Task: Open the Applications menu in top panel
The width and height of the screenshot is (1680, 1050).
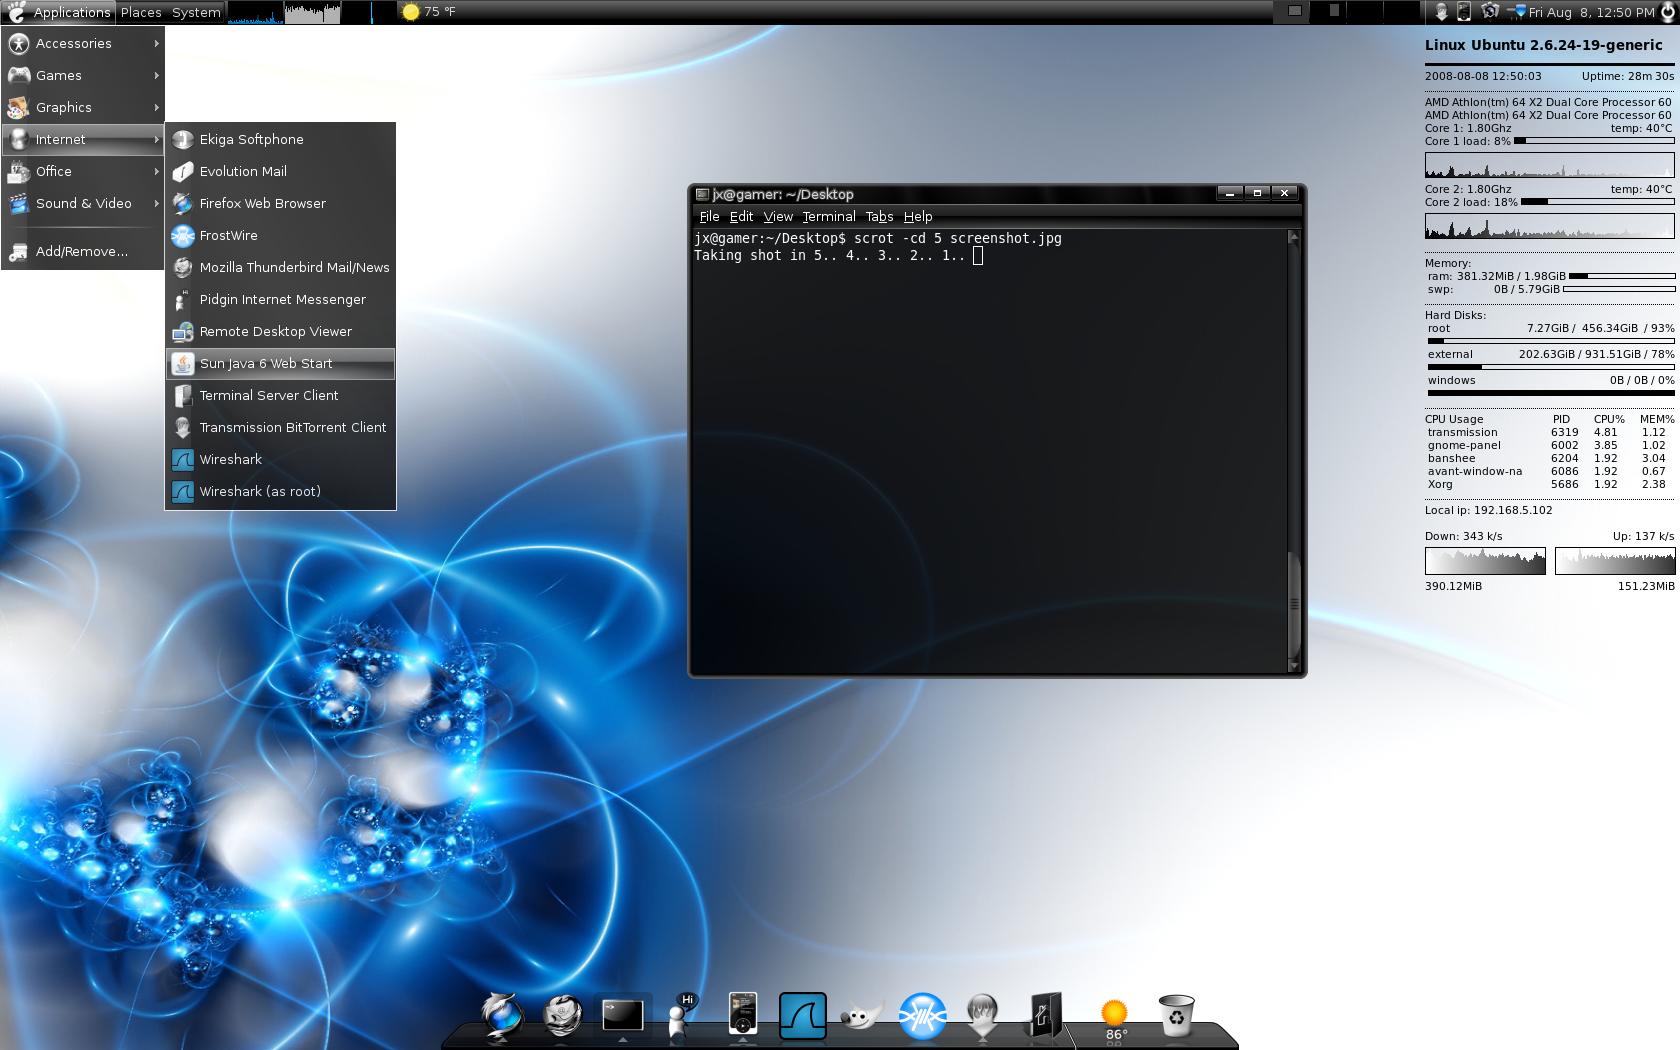Action: click(59, 12)
